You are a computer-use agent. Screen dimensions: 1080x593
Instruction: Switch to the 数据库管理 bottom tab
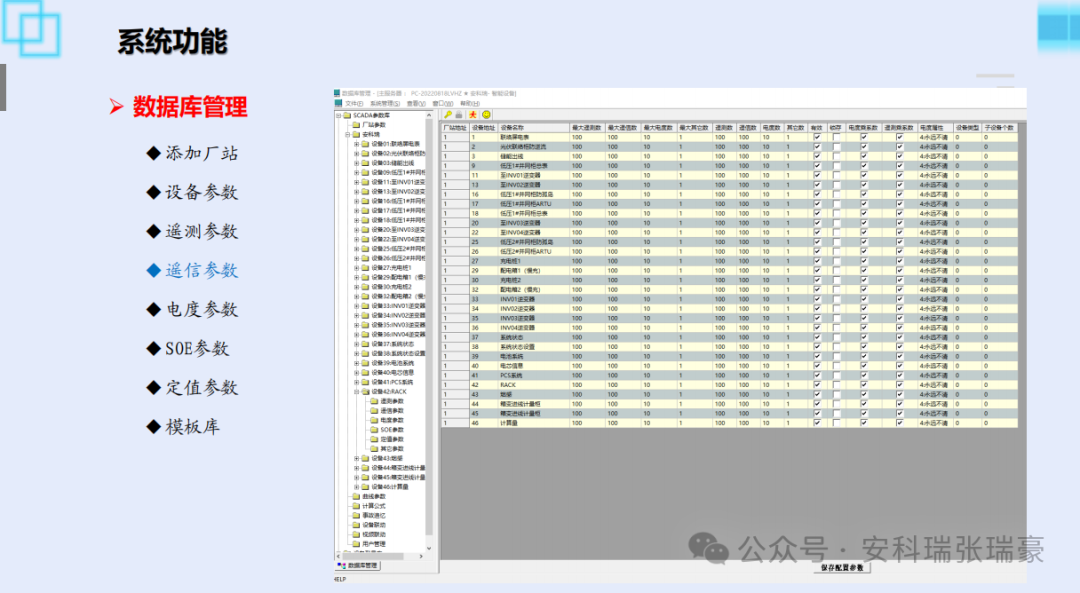(357, 565)
